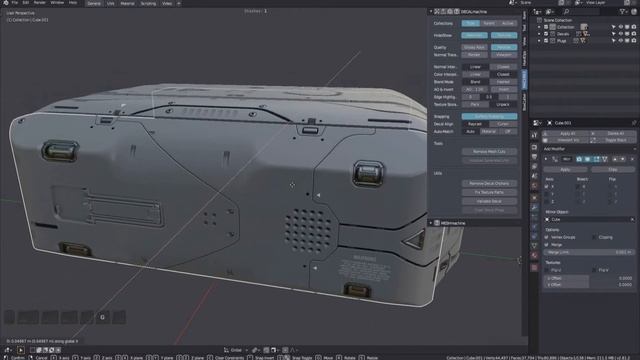The width and height of the screenshot is (640, 360).
Task: Collapse the Mirror modifier panel arrow
Action: click(546, 159)
